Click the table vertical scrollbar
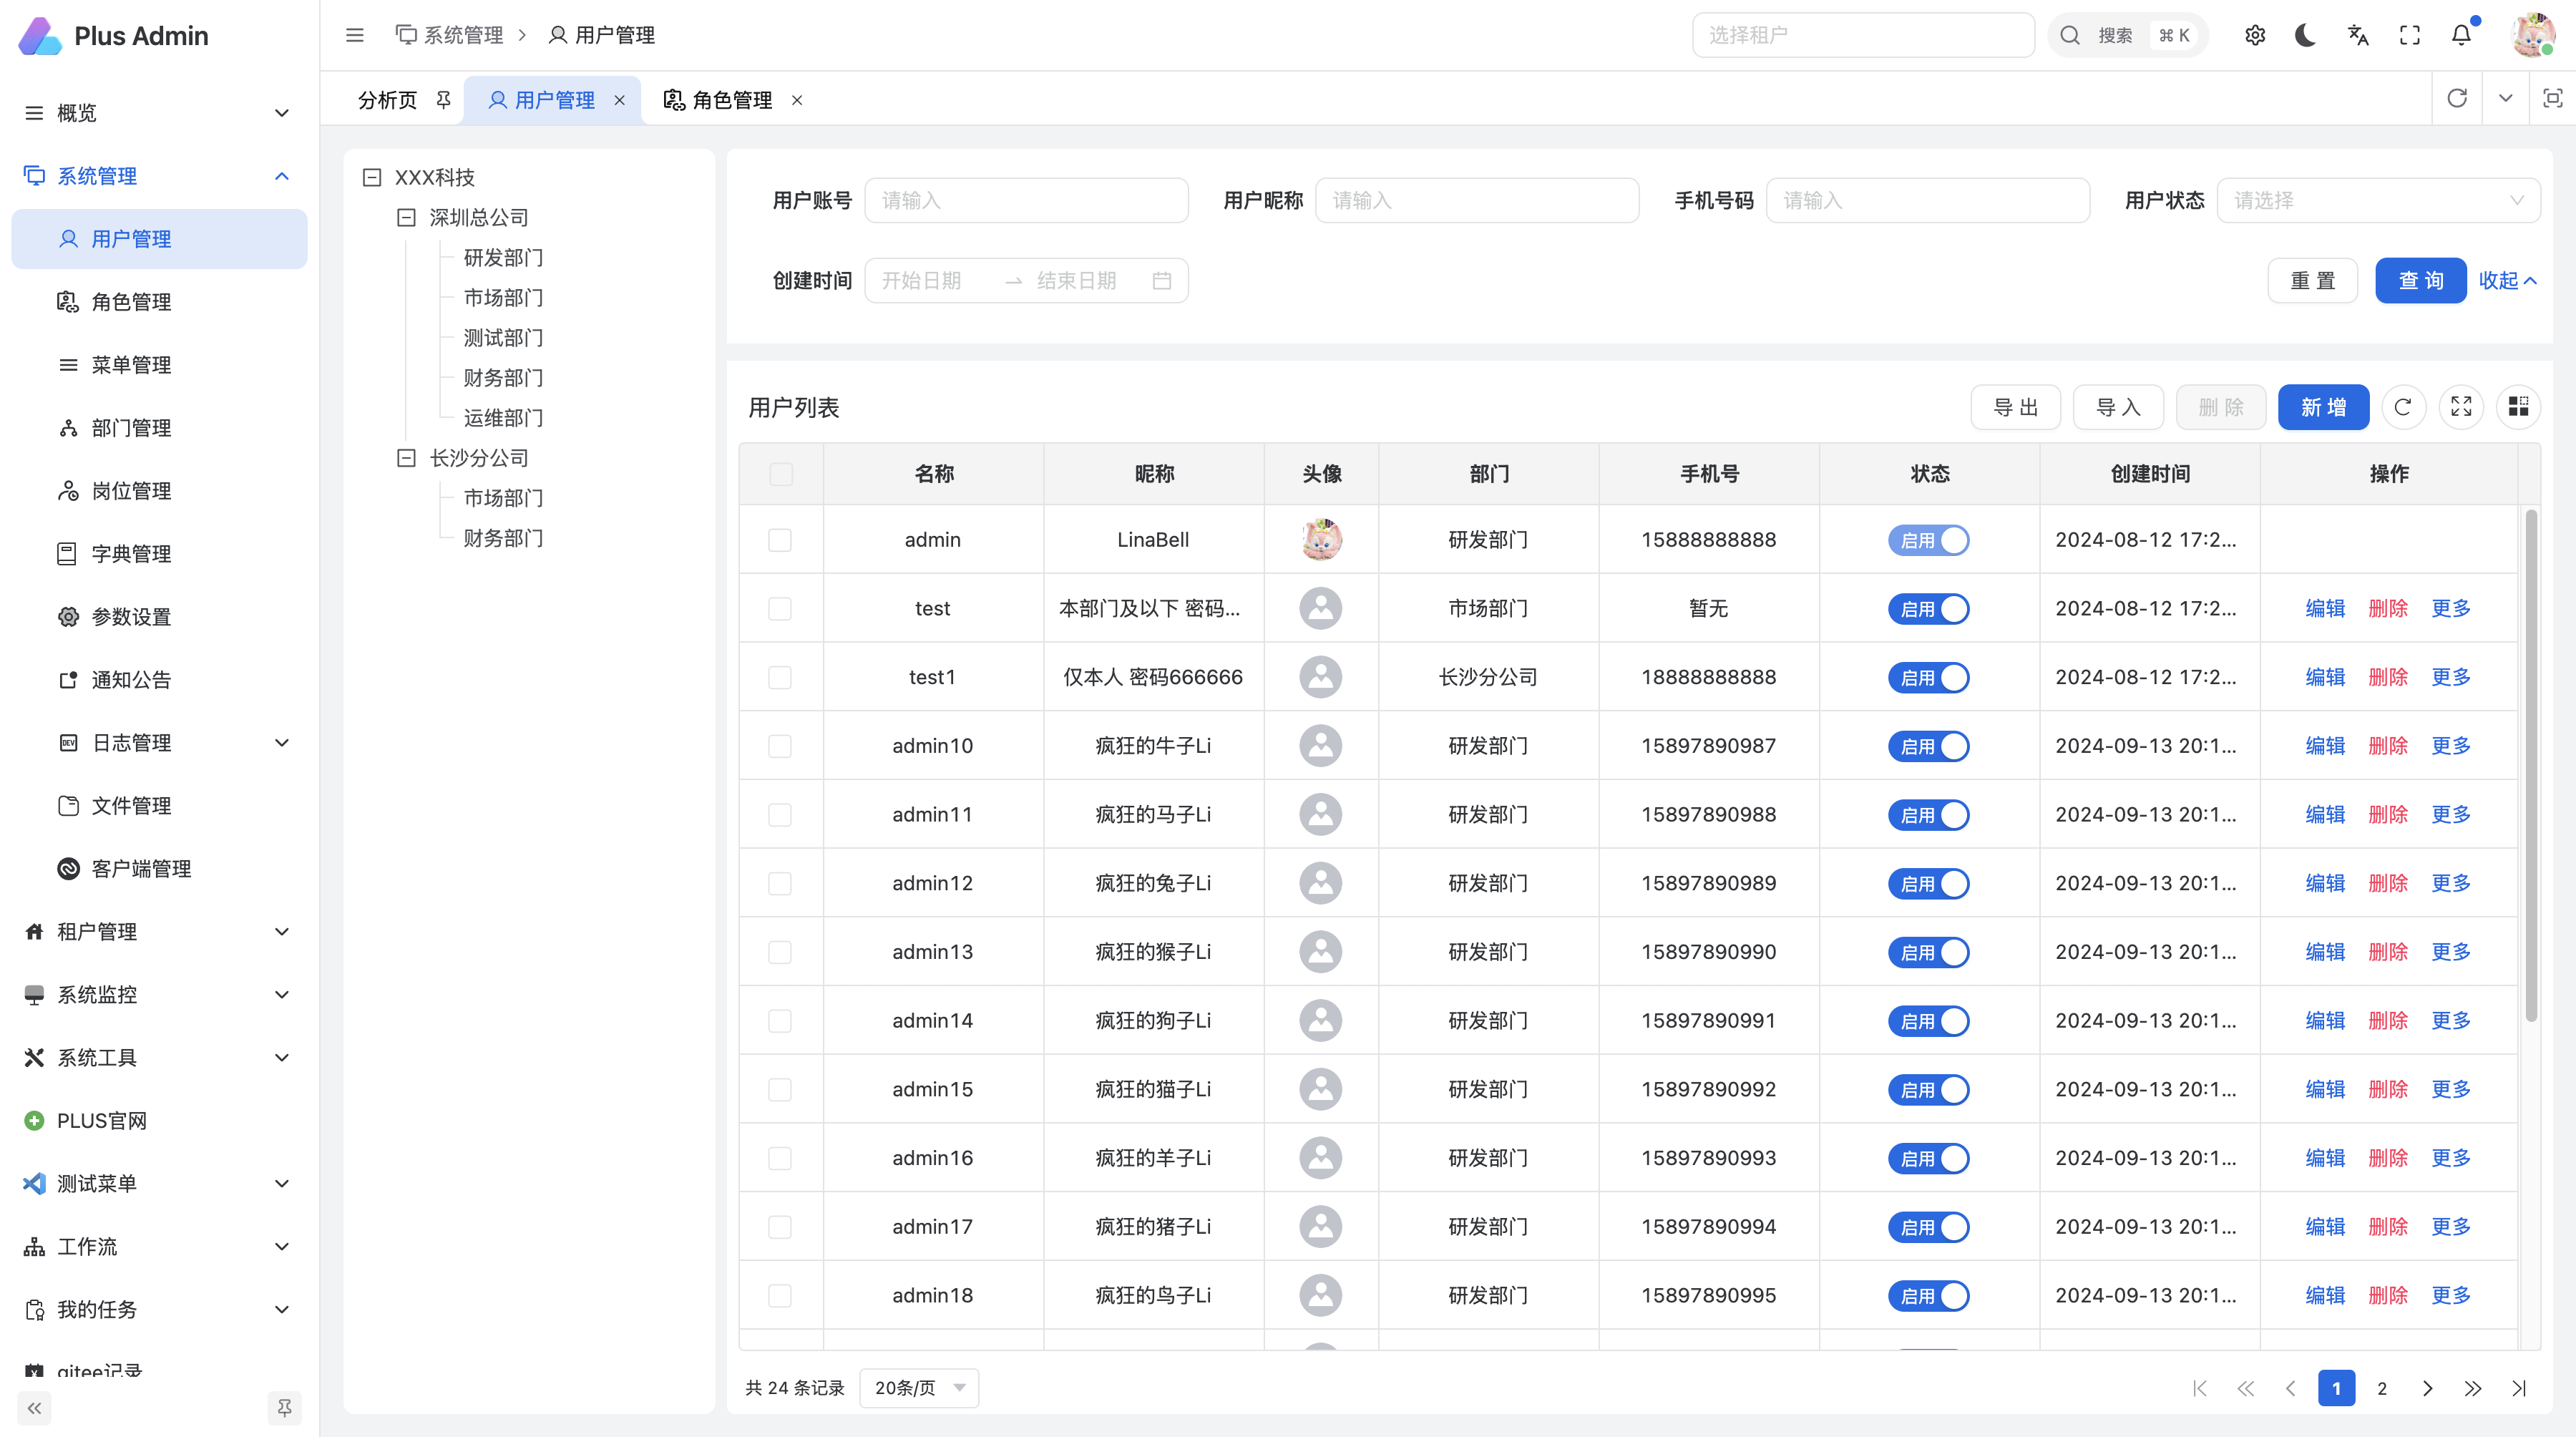The image size is (2576, 1437). [2530, 765]
